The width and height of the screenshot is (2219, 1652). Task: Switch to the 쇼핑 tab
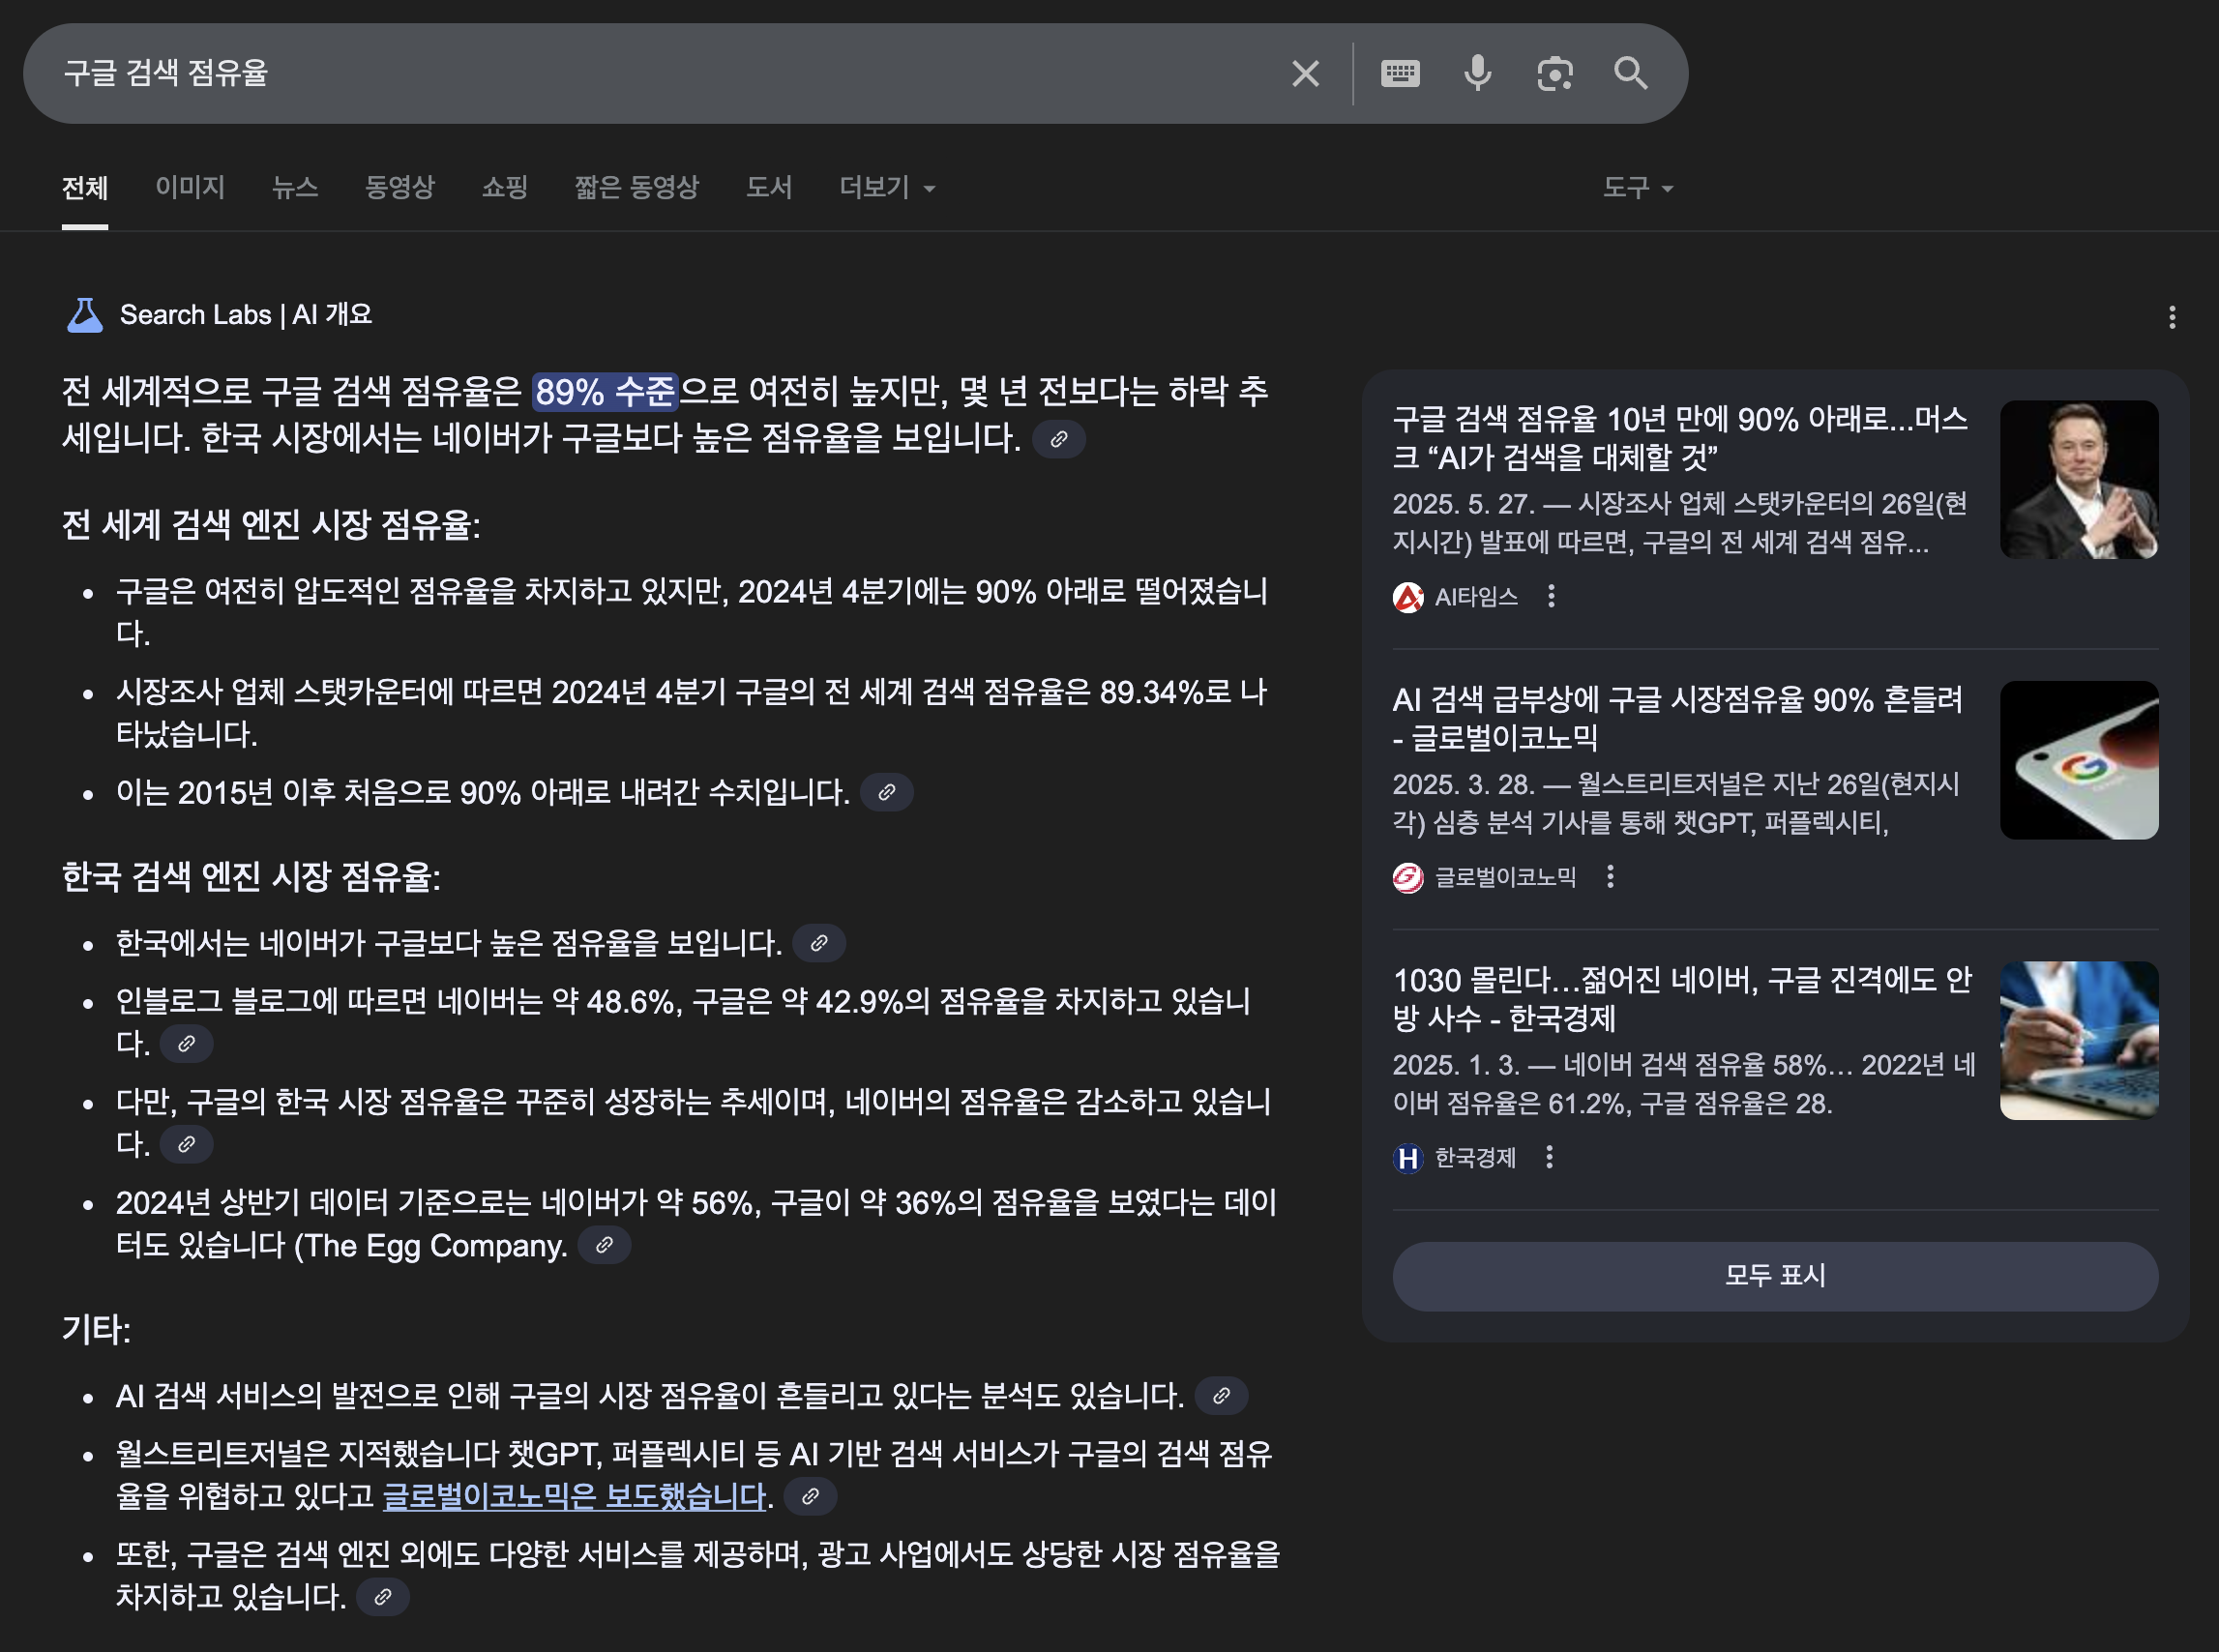point(505,187)
